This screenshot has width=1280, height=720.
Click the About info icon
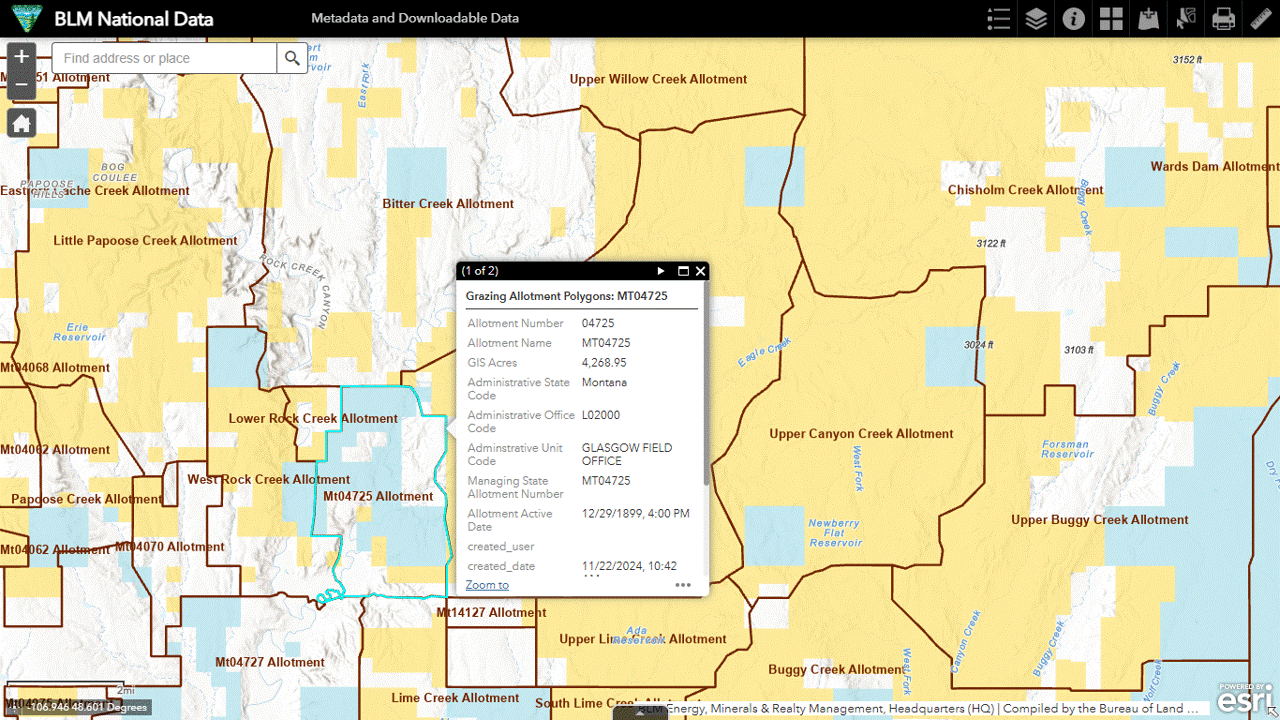pyautogui.click(x=1074, y=19)
